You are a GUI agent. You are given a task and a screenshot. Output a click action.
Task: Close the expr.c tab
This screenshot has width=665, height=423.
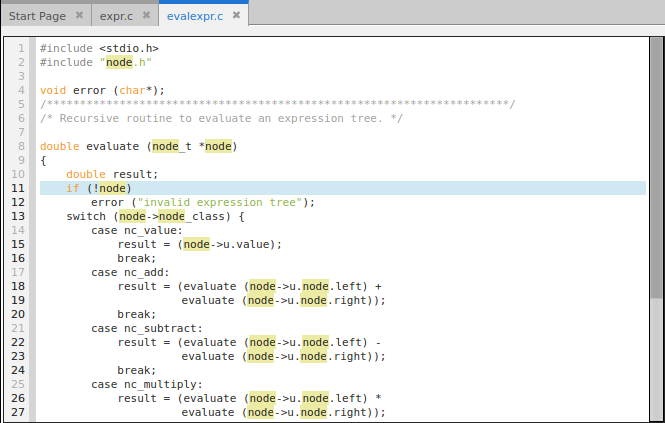point(147,17)
